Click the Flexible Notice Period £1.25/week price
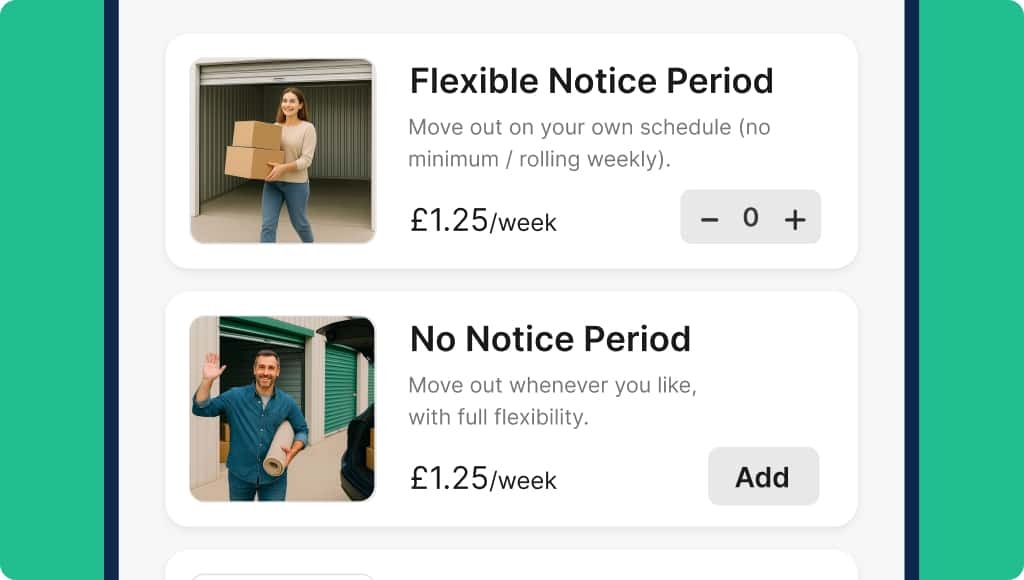 483,220
